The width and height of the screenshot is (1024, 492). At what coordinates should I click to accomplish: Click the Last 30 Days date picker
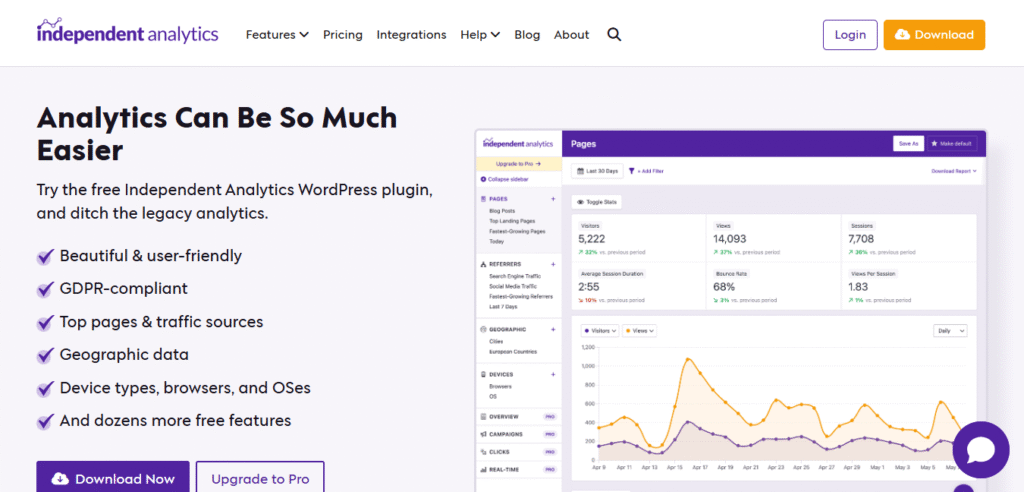(597, 171)
